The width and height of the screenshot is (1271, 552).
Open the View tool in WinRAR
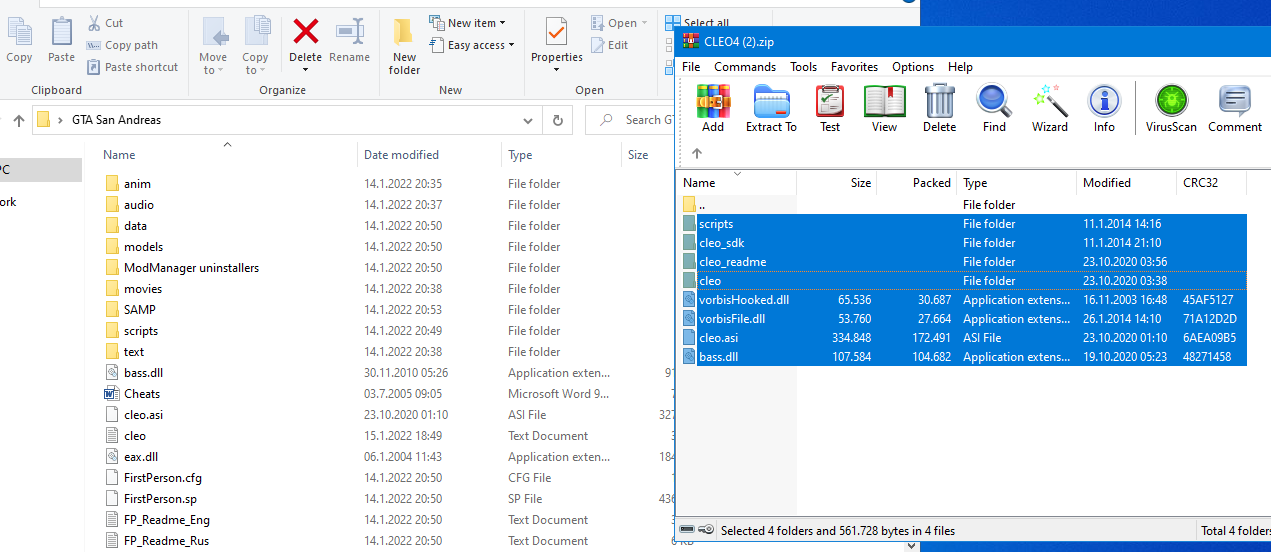[x=884, y=108]
